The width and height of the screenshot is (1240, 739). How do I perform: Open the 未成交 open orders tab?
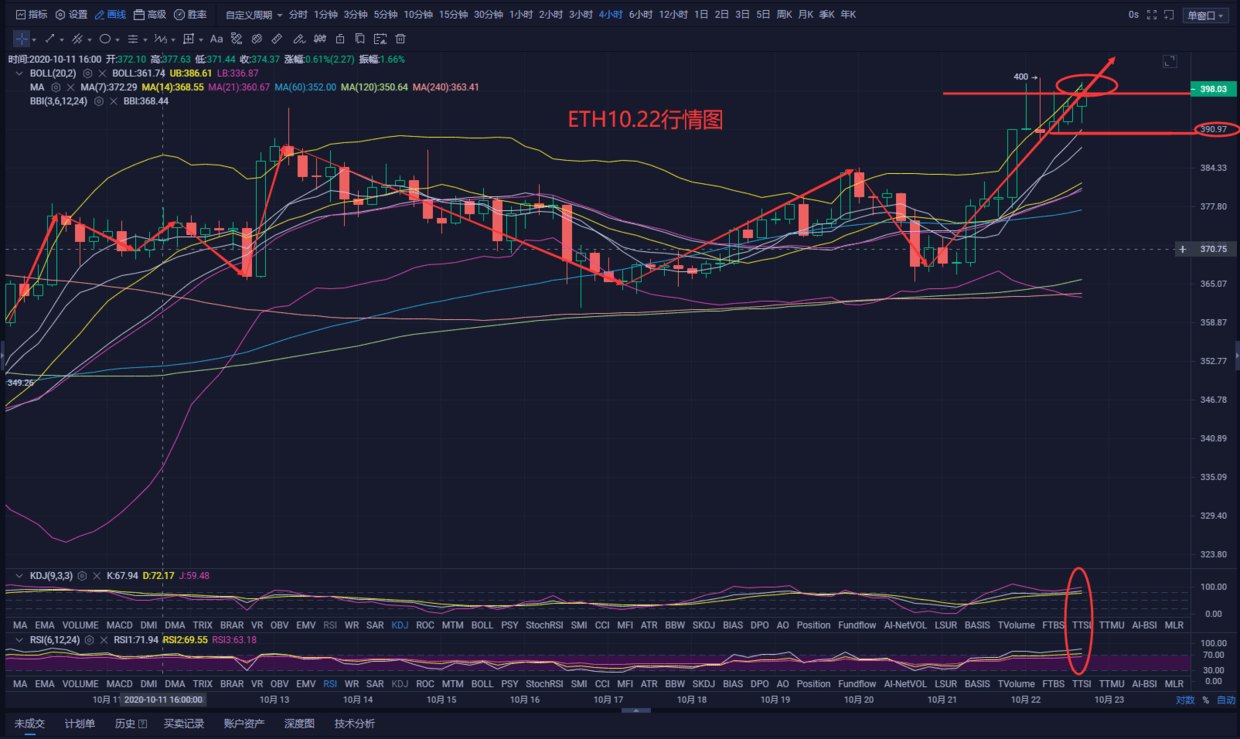pos(31,723)
